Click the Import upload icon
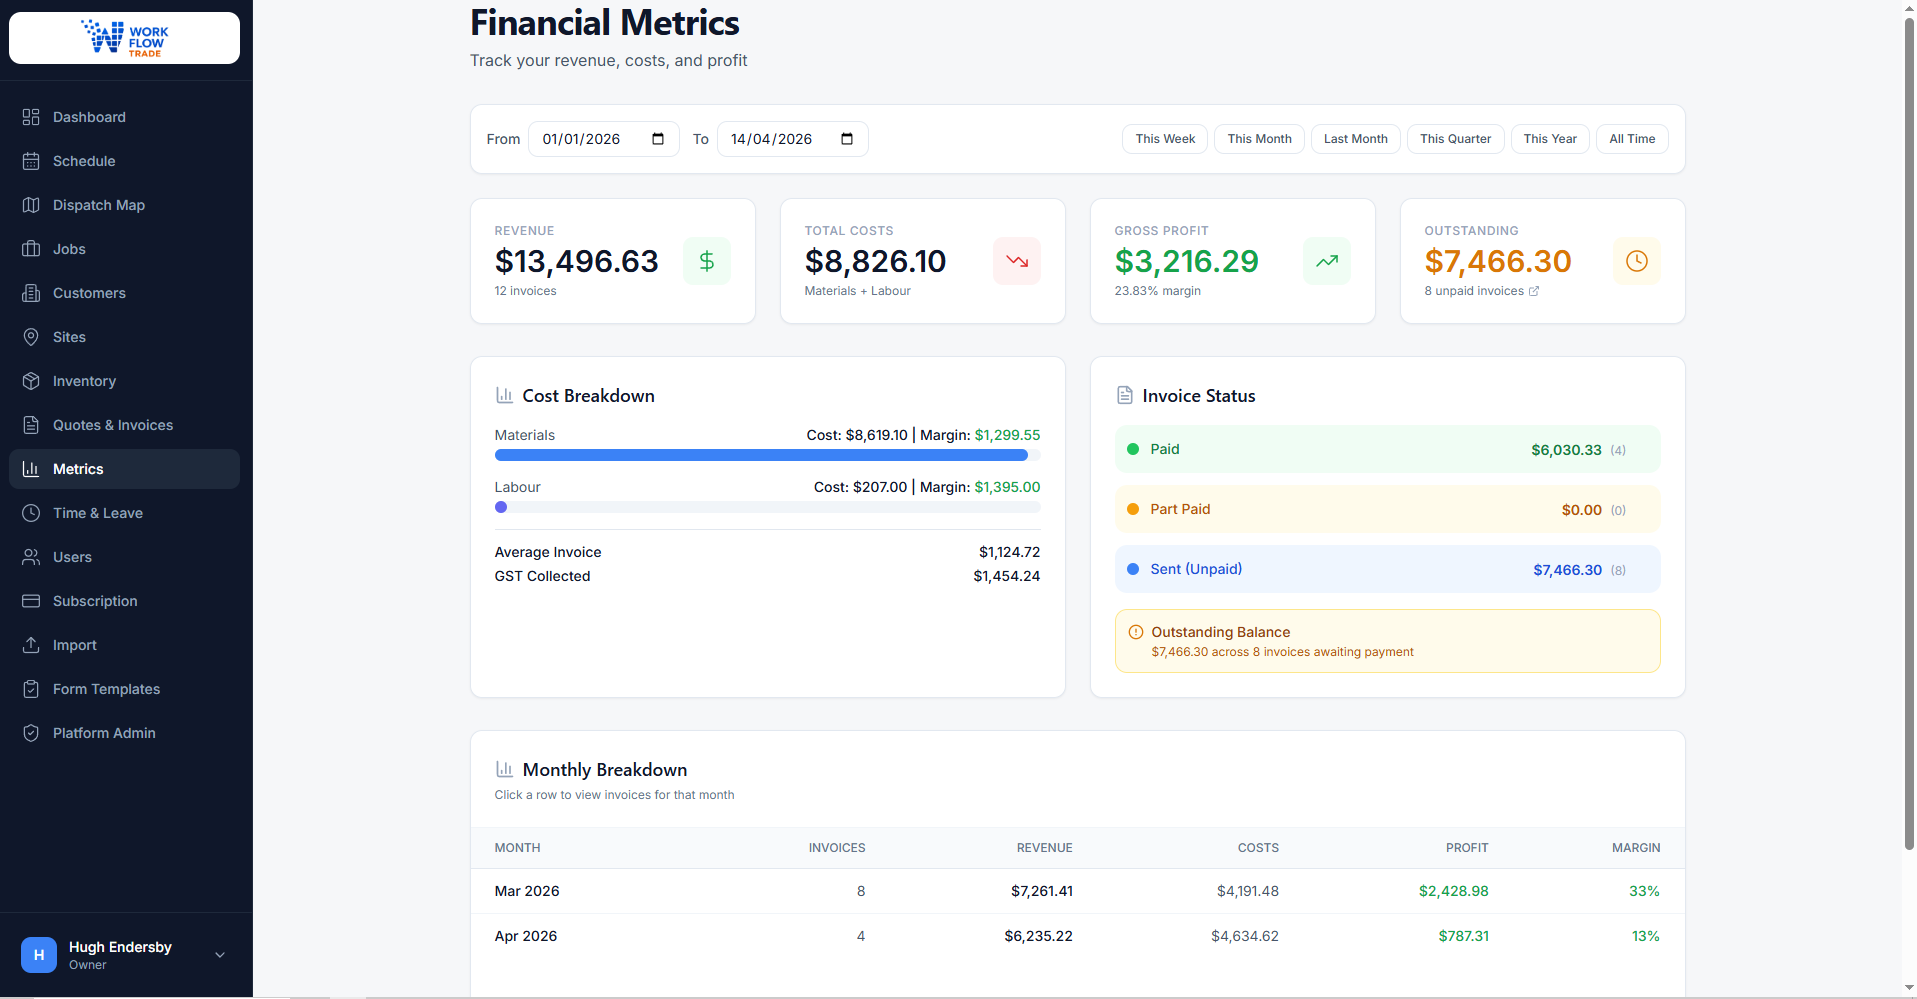 31,645
